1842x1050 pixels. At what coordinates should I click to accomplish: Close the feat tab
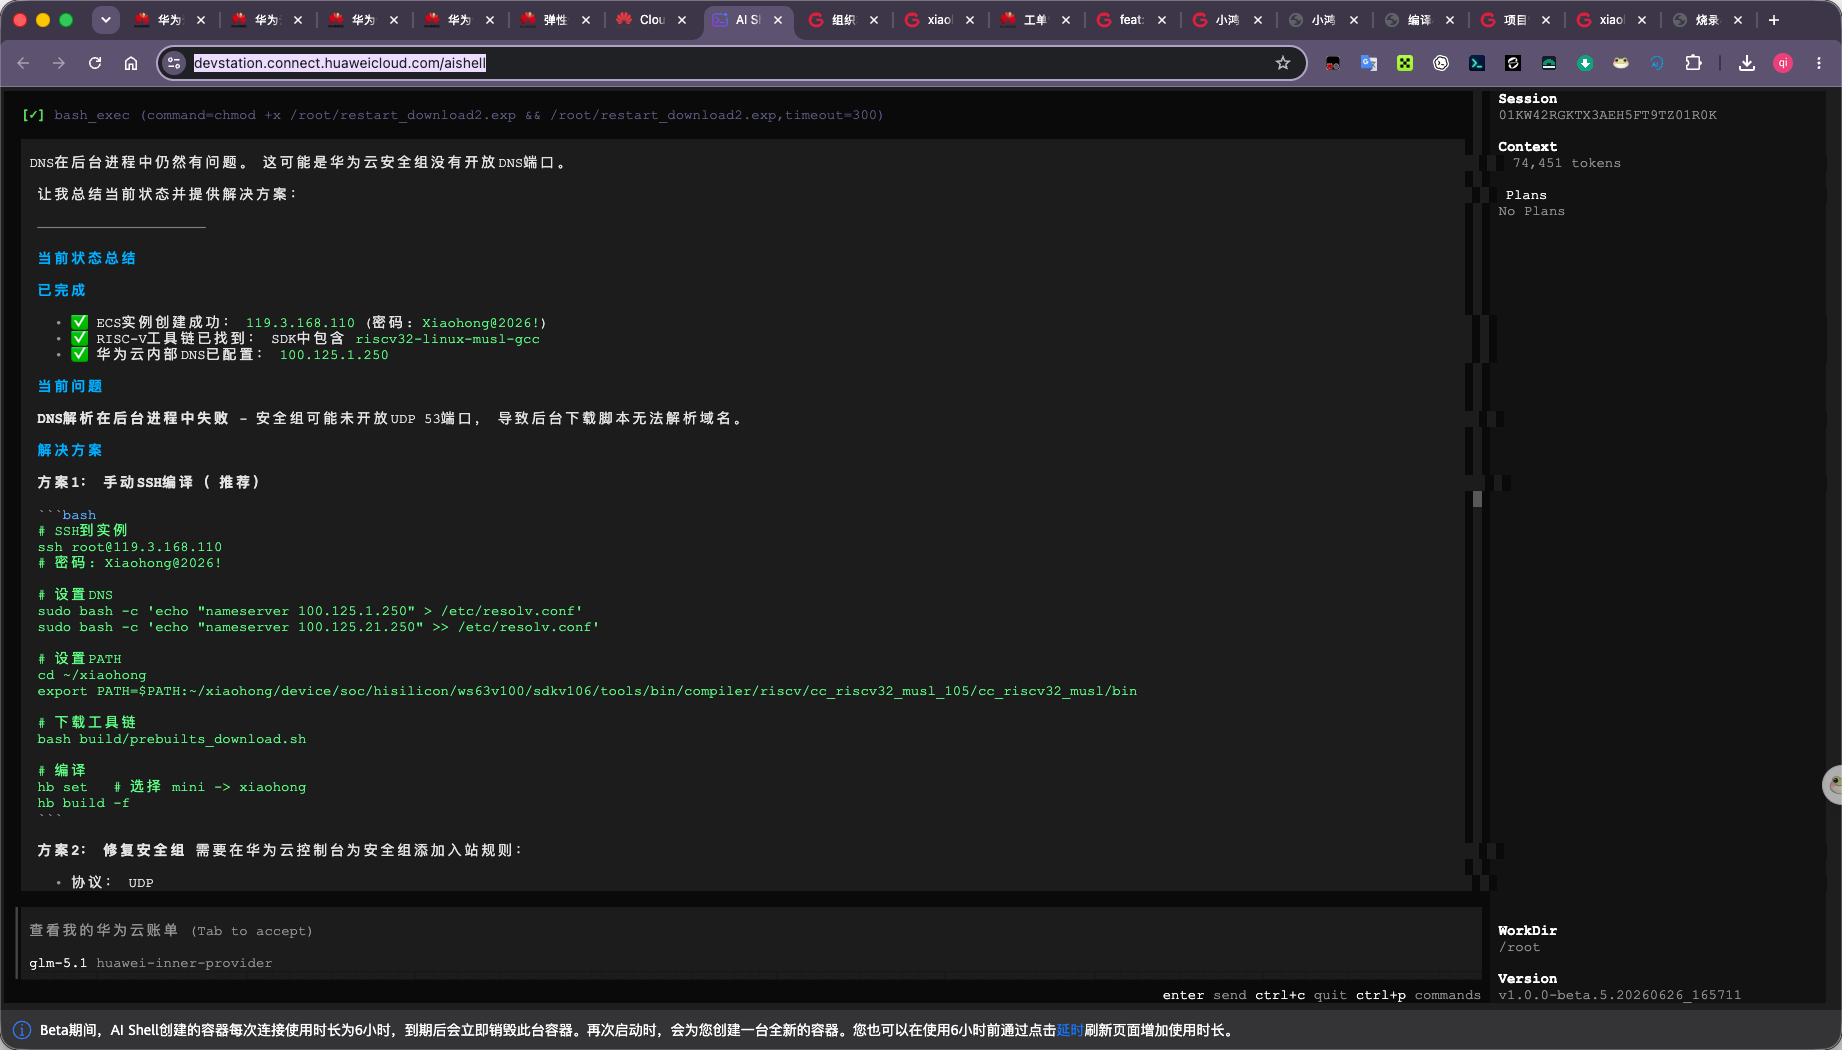point(1162,20)
